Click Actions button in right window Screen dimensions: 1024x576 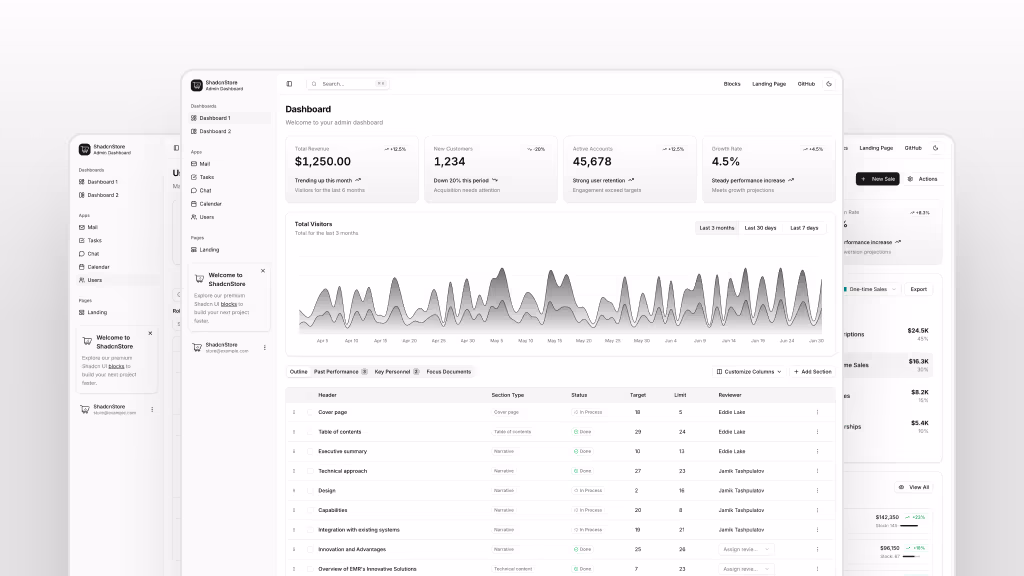pyautogui.click(x=923, y=179)
